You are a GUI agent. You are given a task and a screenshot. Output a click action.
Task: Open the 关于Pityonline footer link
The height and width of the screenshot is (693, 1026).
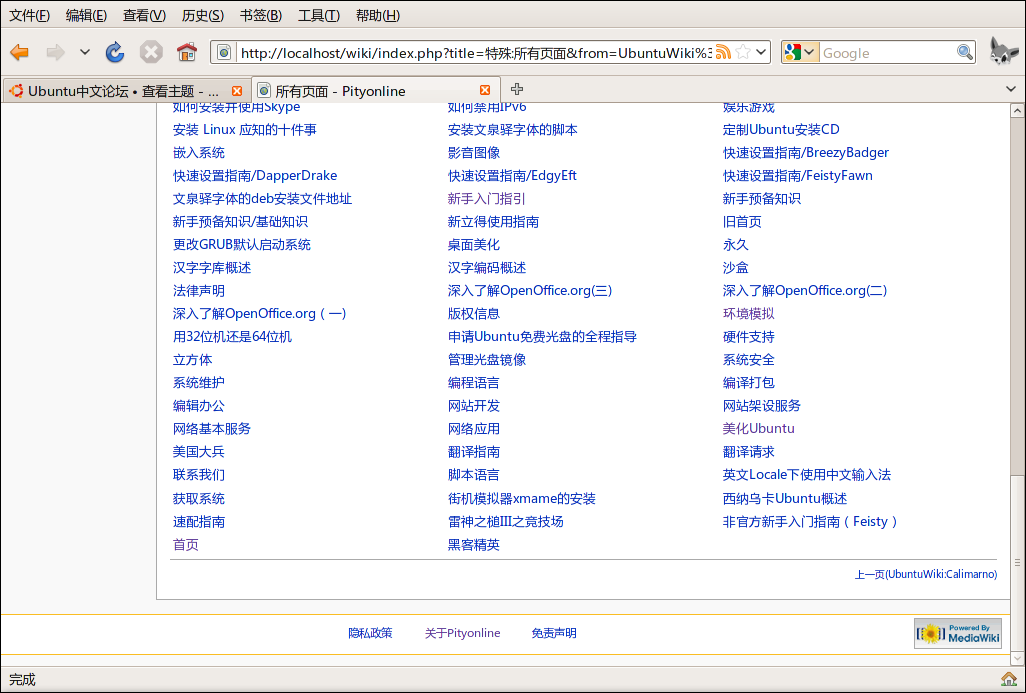click(463, 633)
